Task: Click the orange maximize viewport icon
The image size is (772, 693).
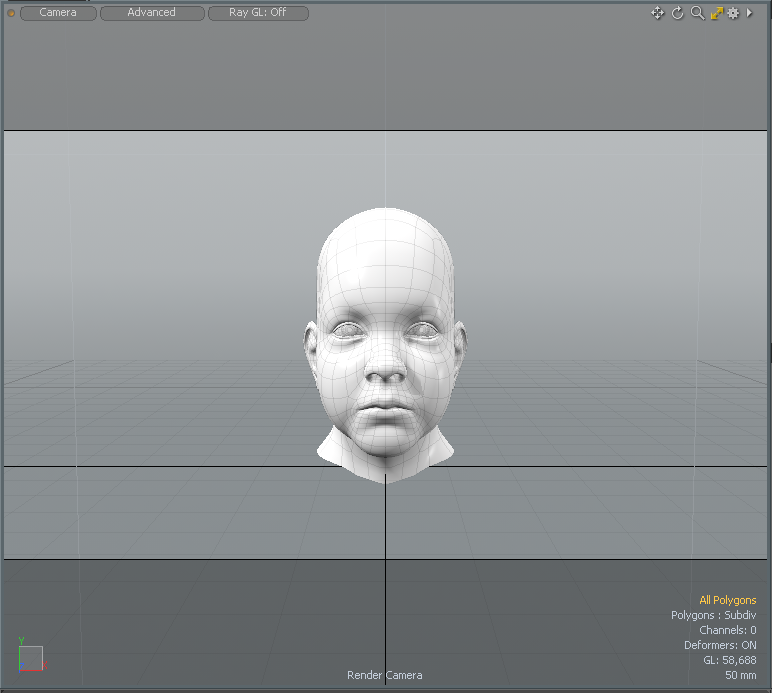Action: 716,13
